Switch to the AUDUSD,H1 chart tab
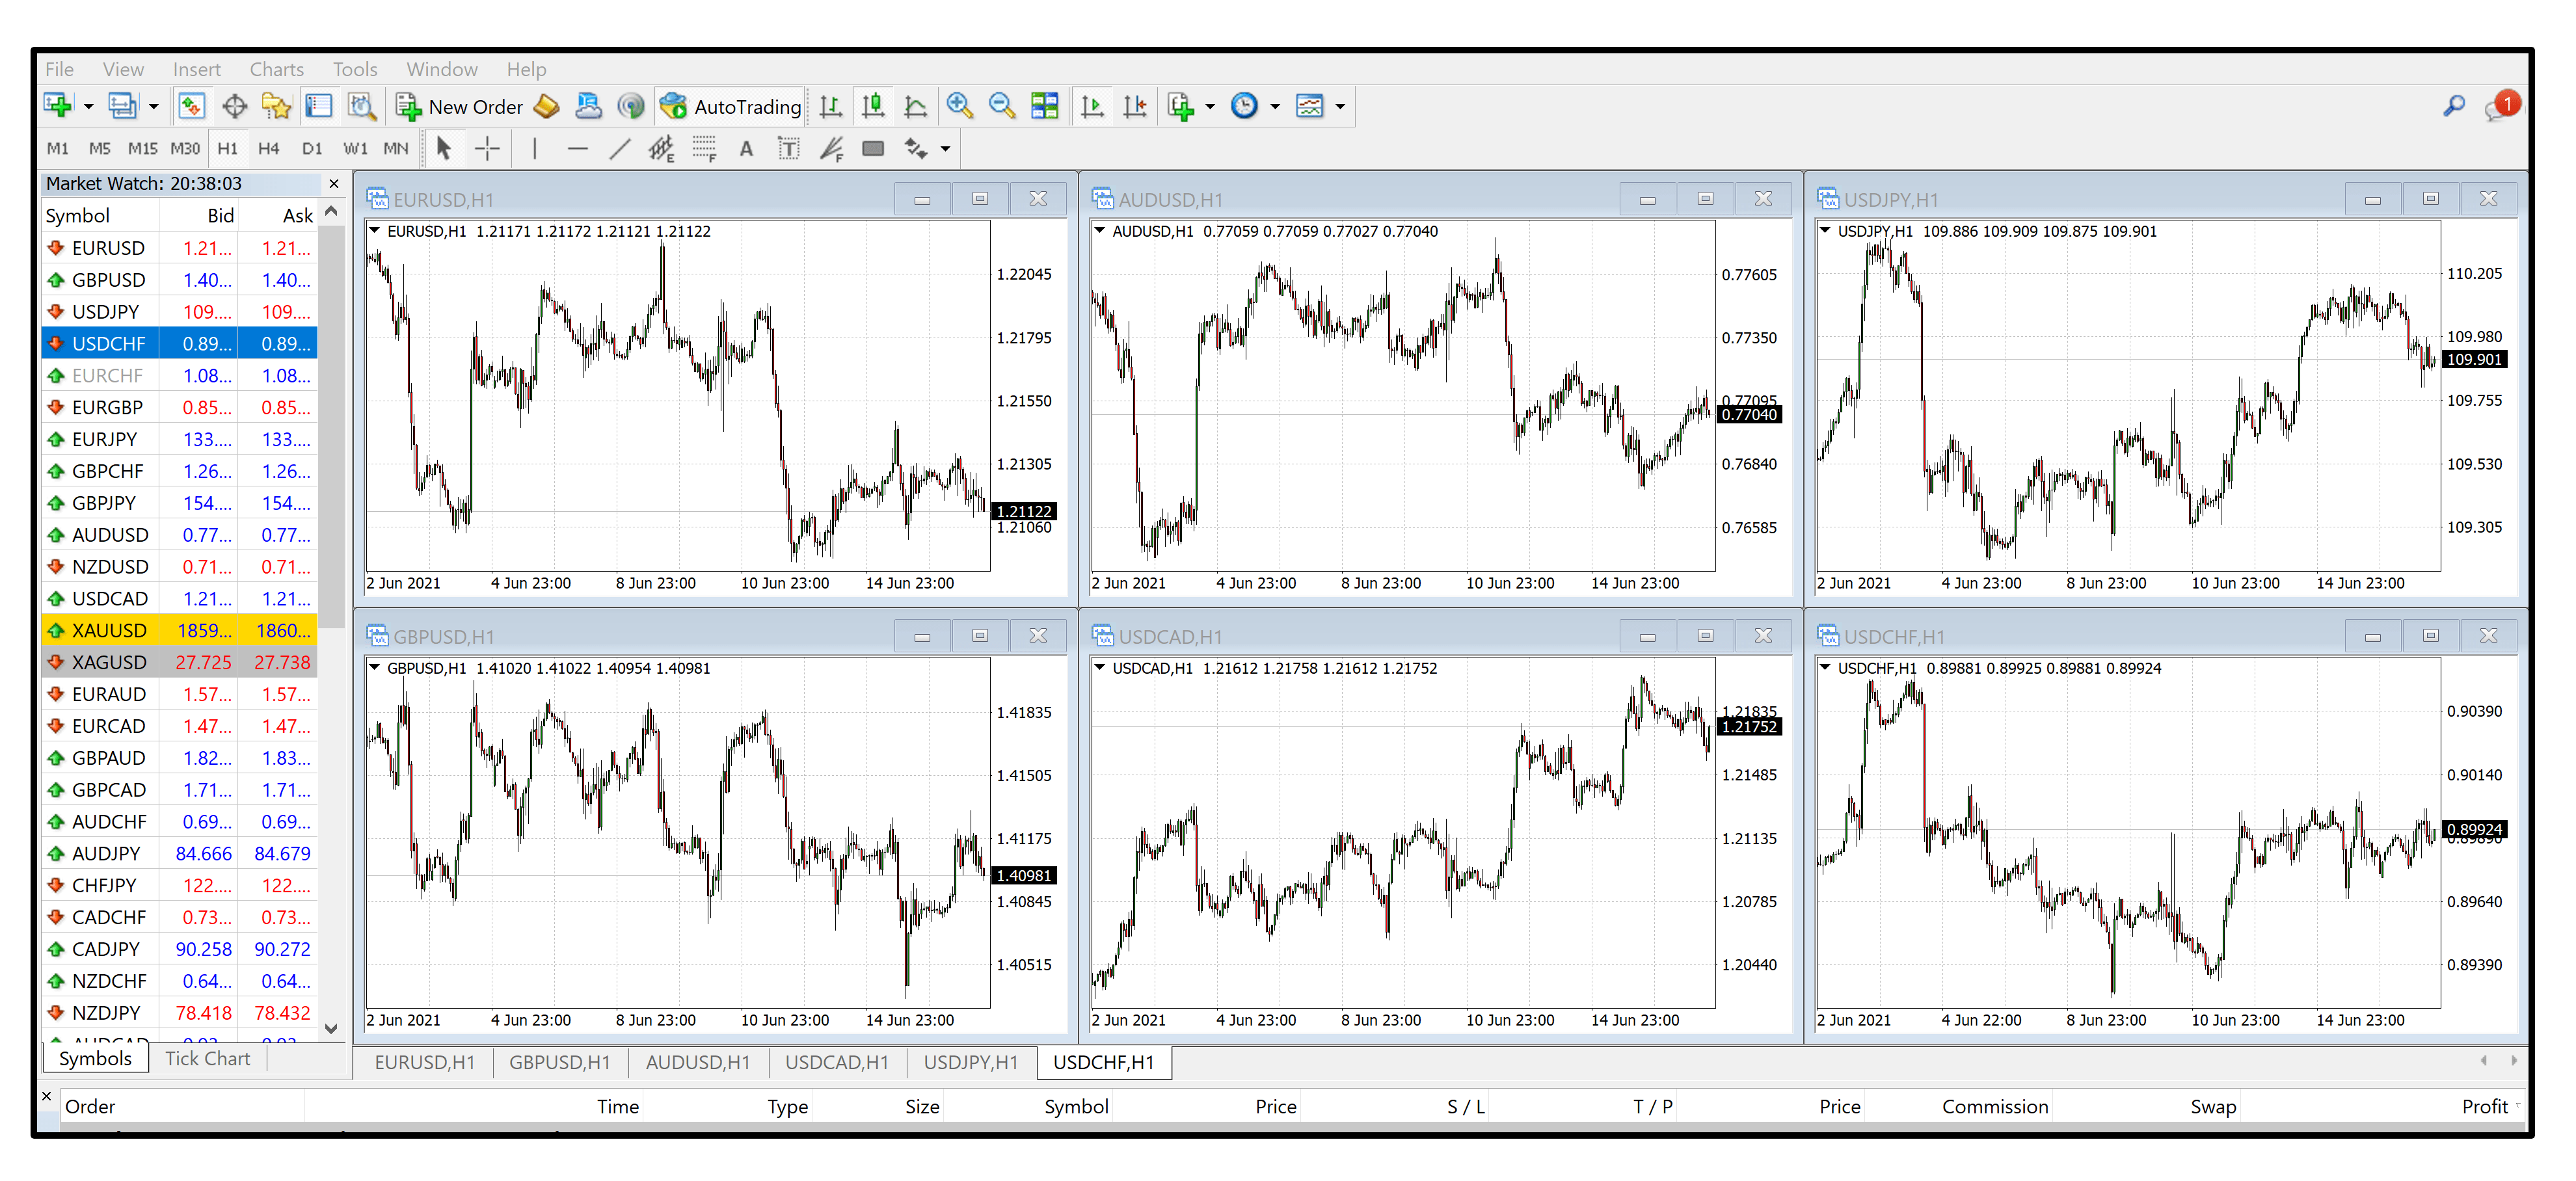 click(698, 1062)
